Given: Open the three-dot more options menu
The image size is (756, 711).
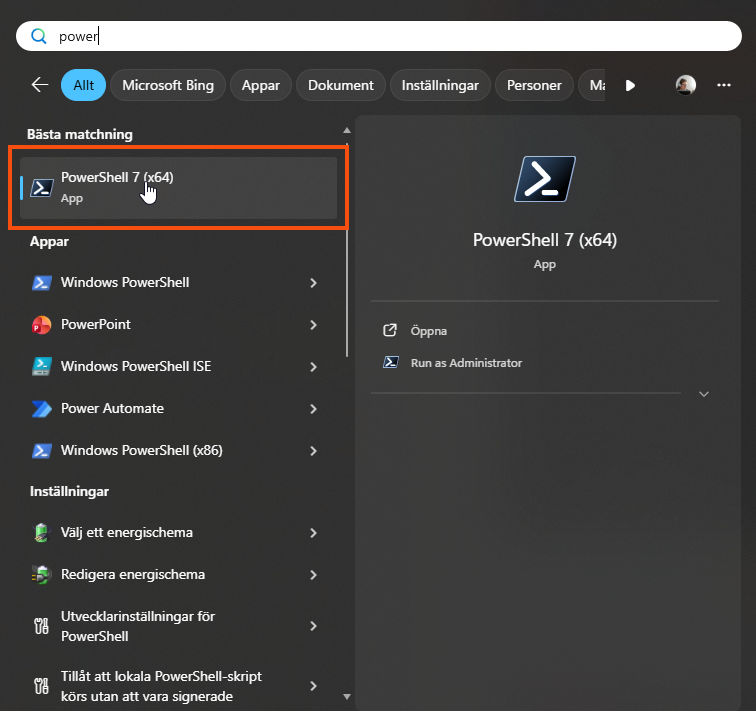Looking at the screenshot, I should (x=724, y=85).
